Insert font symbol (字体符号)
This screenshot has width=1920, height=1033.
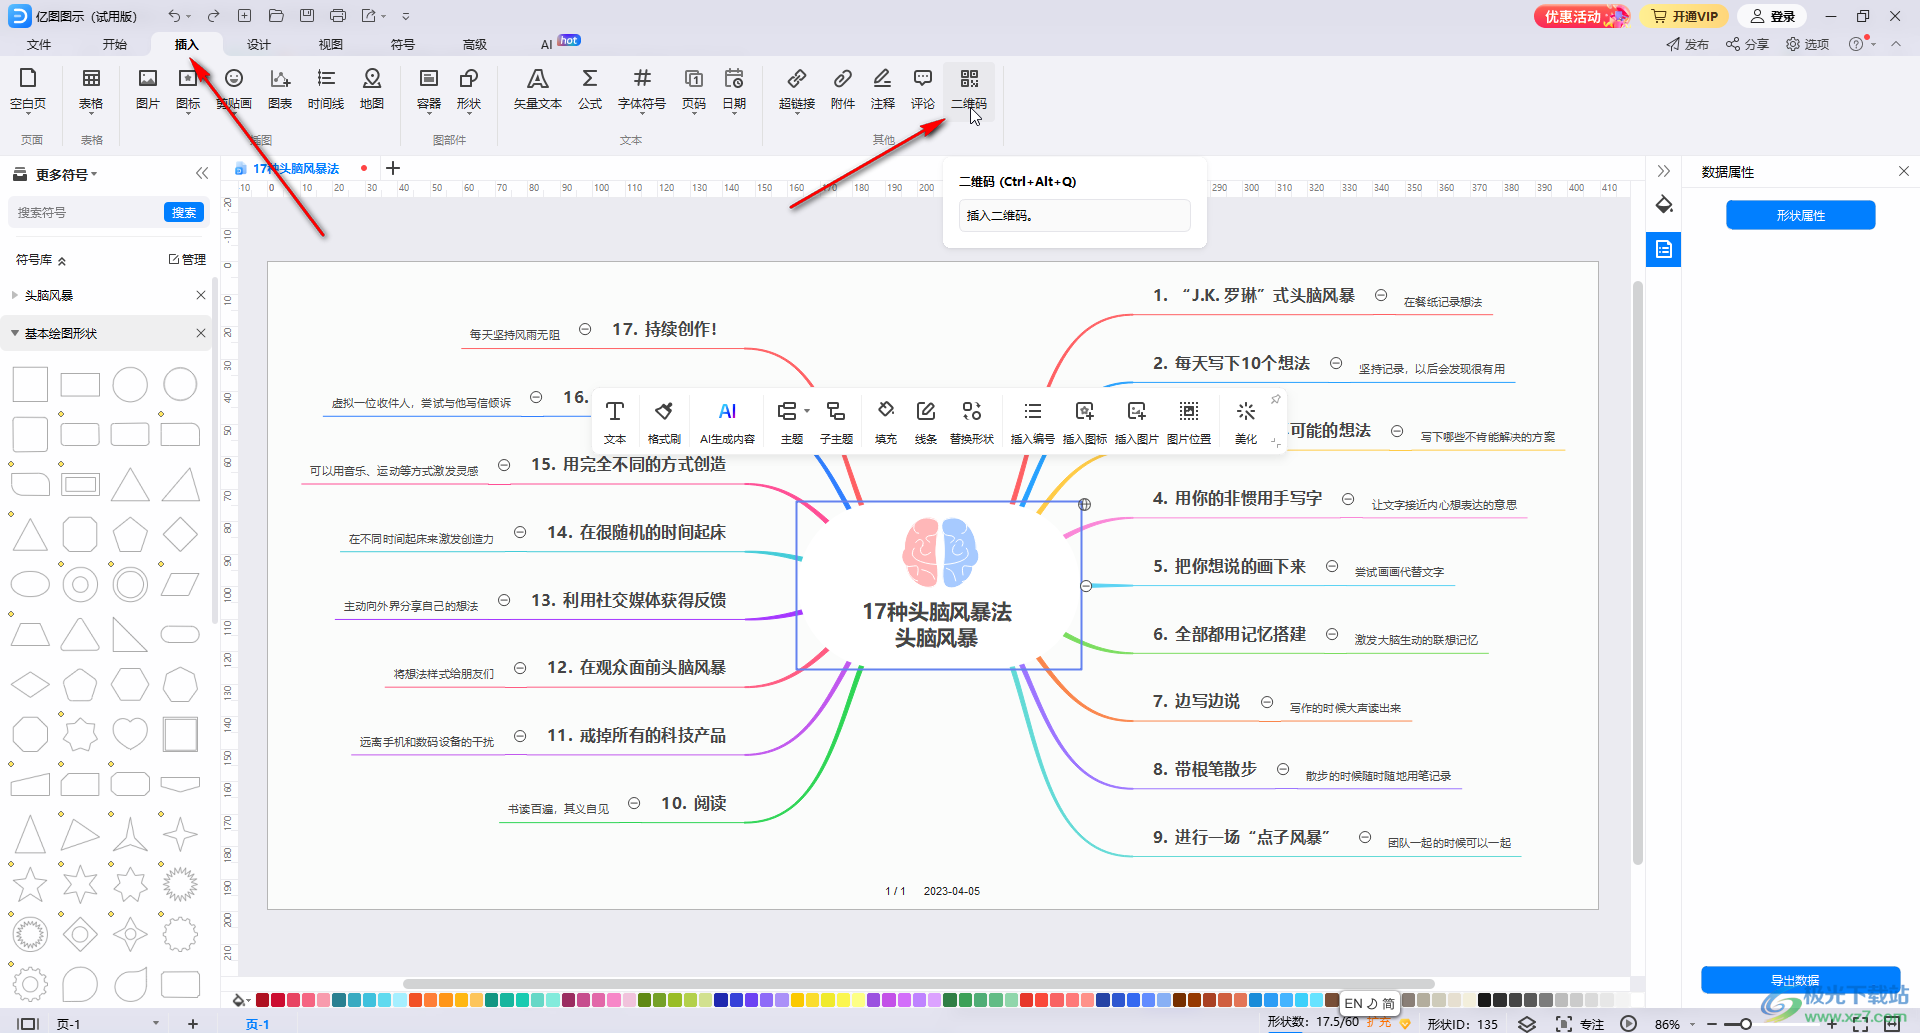[642, 89]
